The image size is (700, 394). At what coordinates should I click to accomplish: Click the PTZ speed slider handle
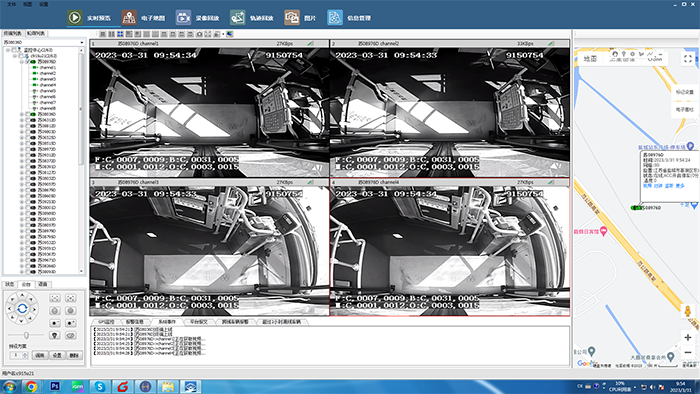pos(26,335)
